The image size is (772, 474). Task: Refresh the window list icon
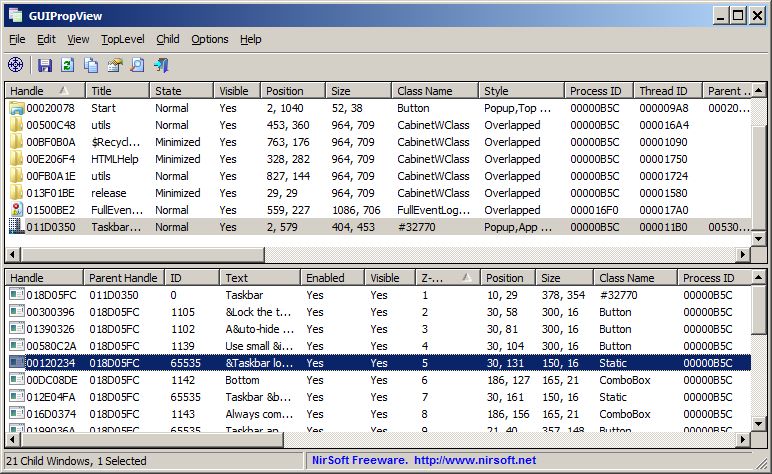[x=67, y=65]
